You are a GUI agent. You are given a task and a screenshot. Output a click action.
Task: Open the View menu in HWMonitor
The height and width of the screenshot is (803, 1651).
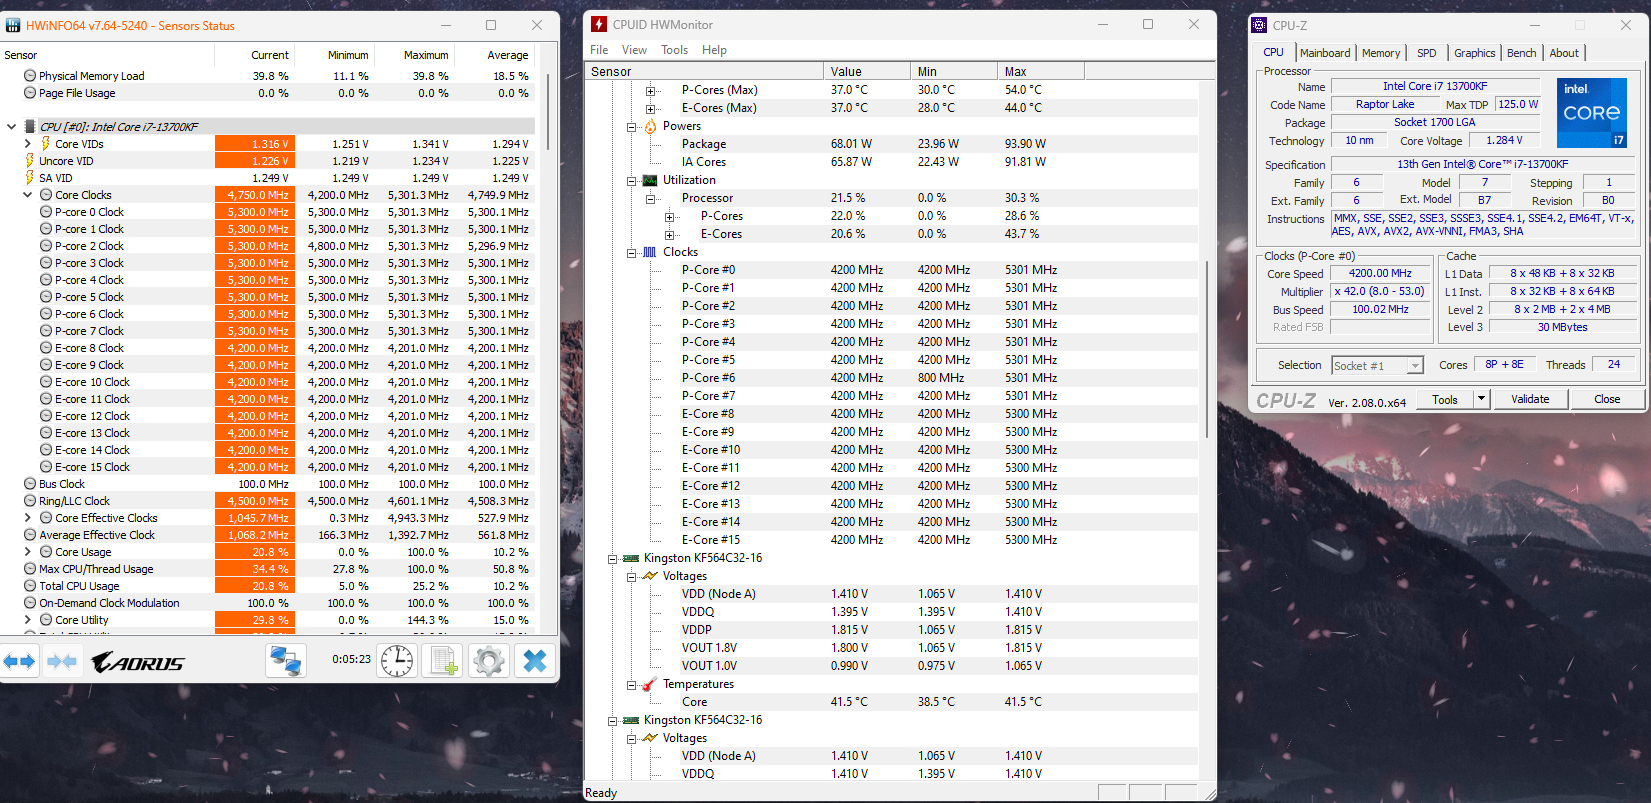tap(634, 50)
